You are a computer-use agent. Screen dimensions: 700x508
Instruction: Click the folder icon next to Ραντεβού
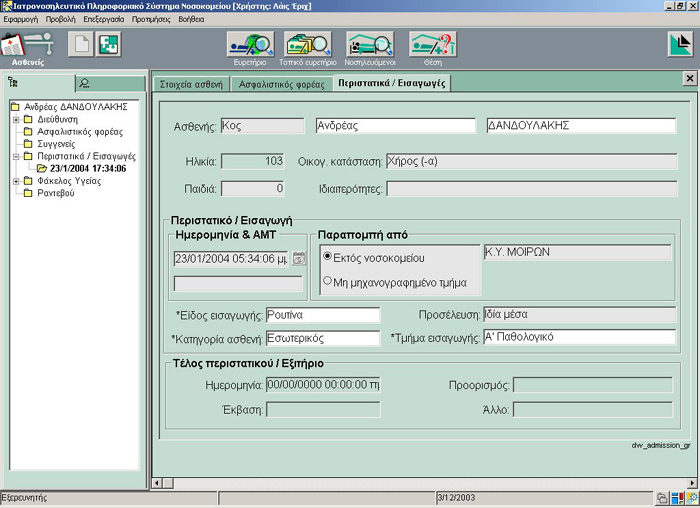(28, 193)
